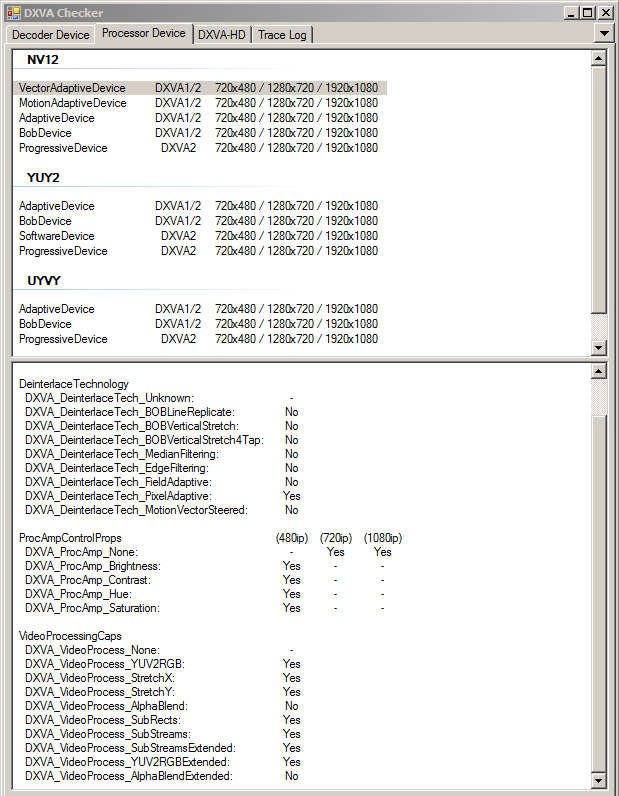Select the UYVY ProgressiveDevice row
The height and width of the screenshot is (796, 619).
200,339
